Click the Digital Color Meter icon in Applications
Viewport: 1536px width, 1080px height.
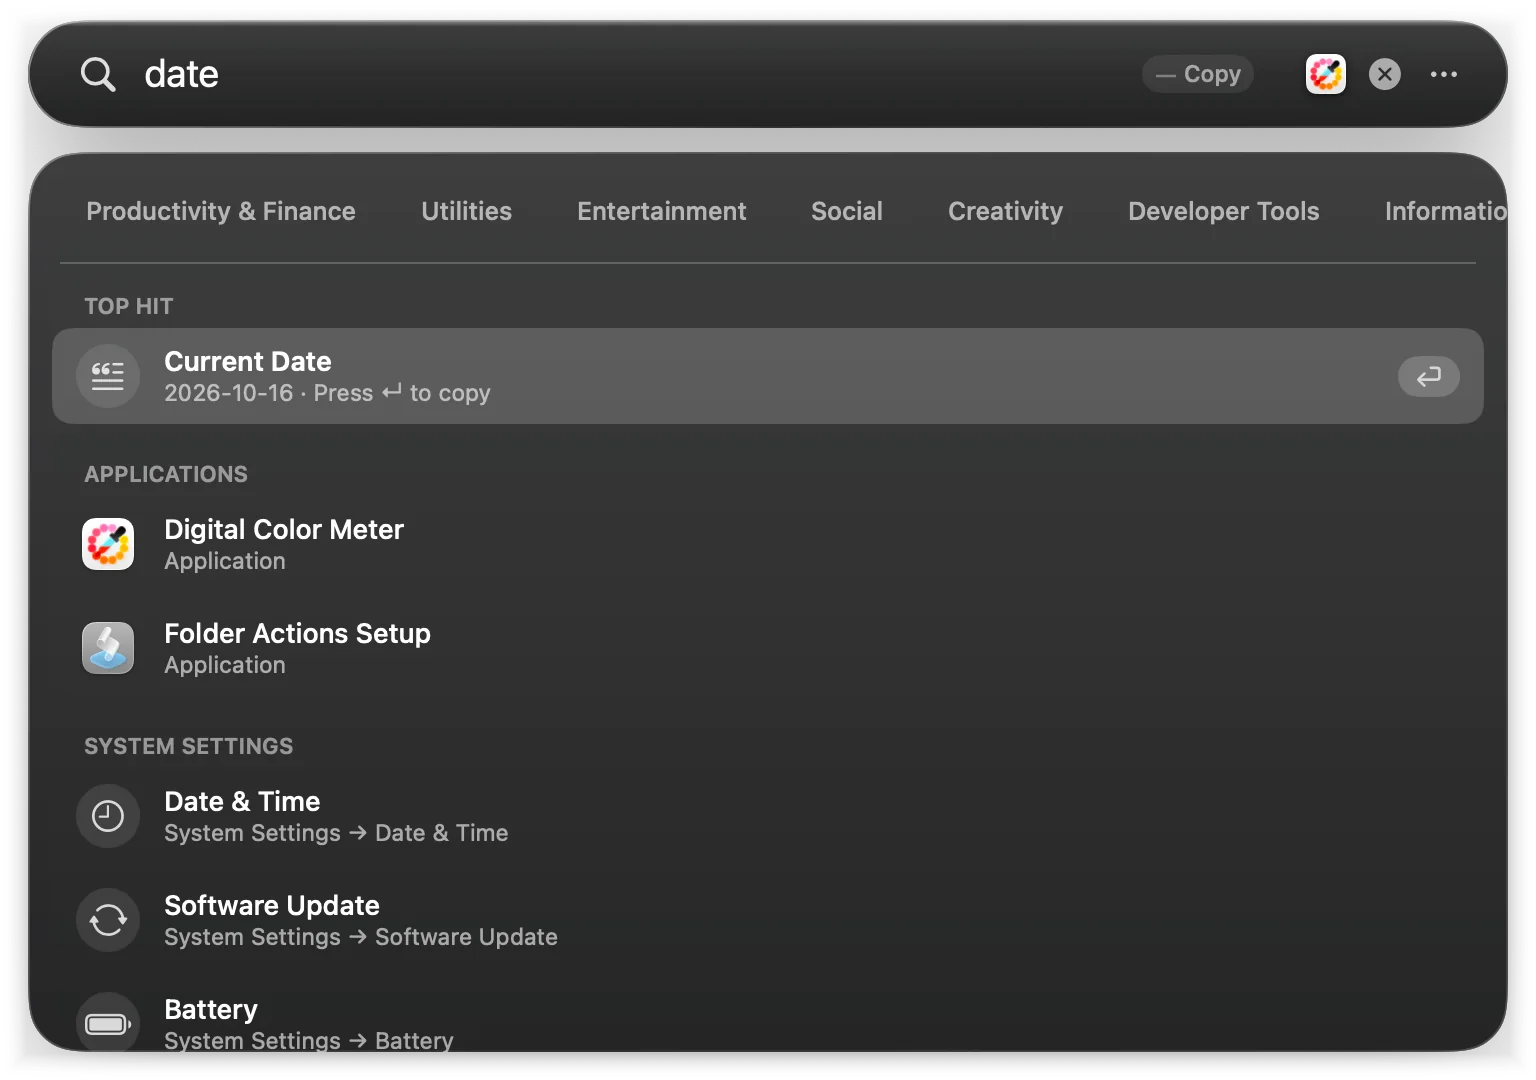click(x=108, y=544)
